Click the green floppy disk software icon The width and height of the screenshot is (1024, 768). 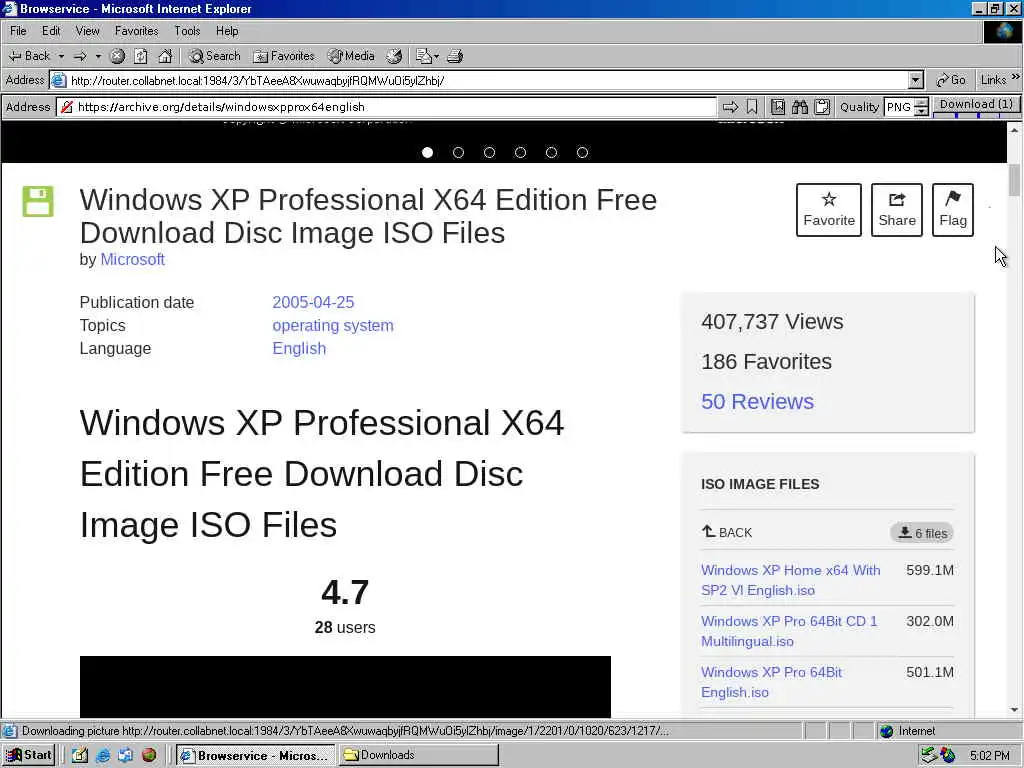[x=38, y=201]
